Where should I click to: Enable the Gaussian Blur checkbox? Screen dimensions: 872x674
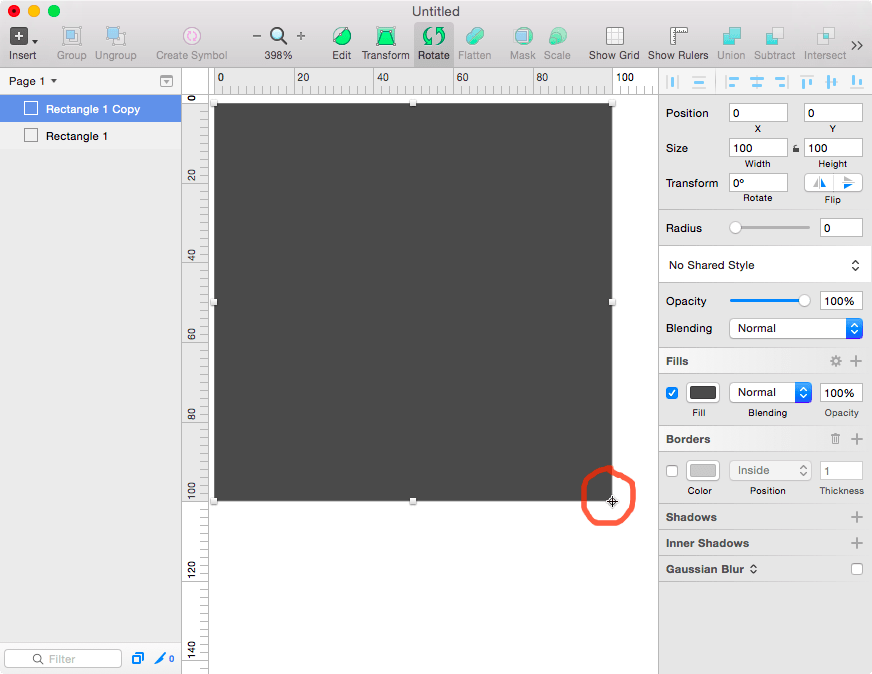[x=856, y=569]
